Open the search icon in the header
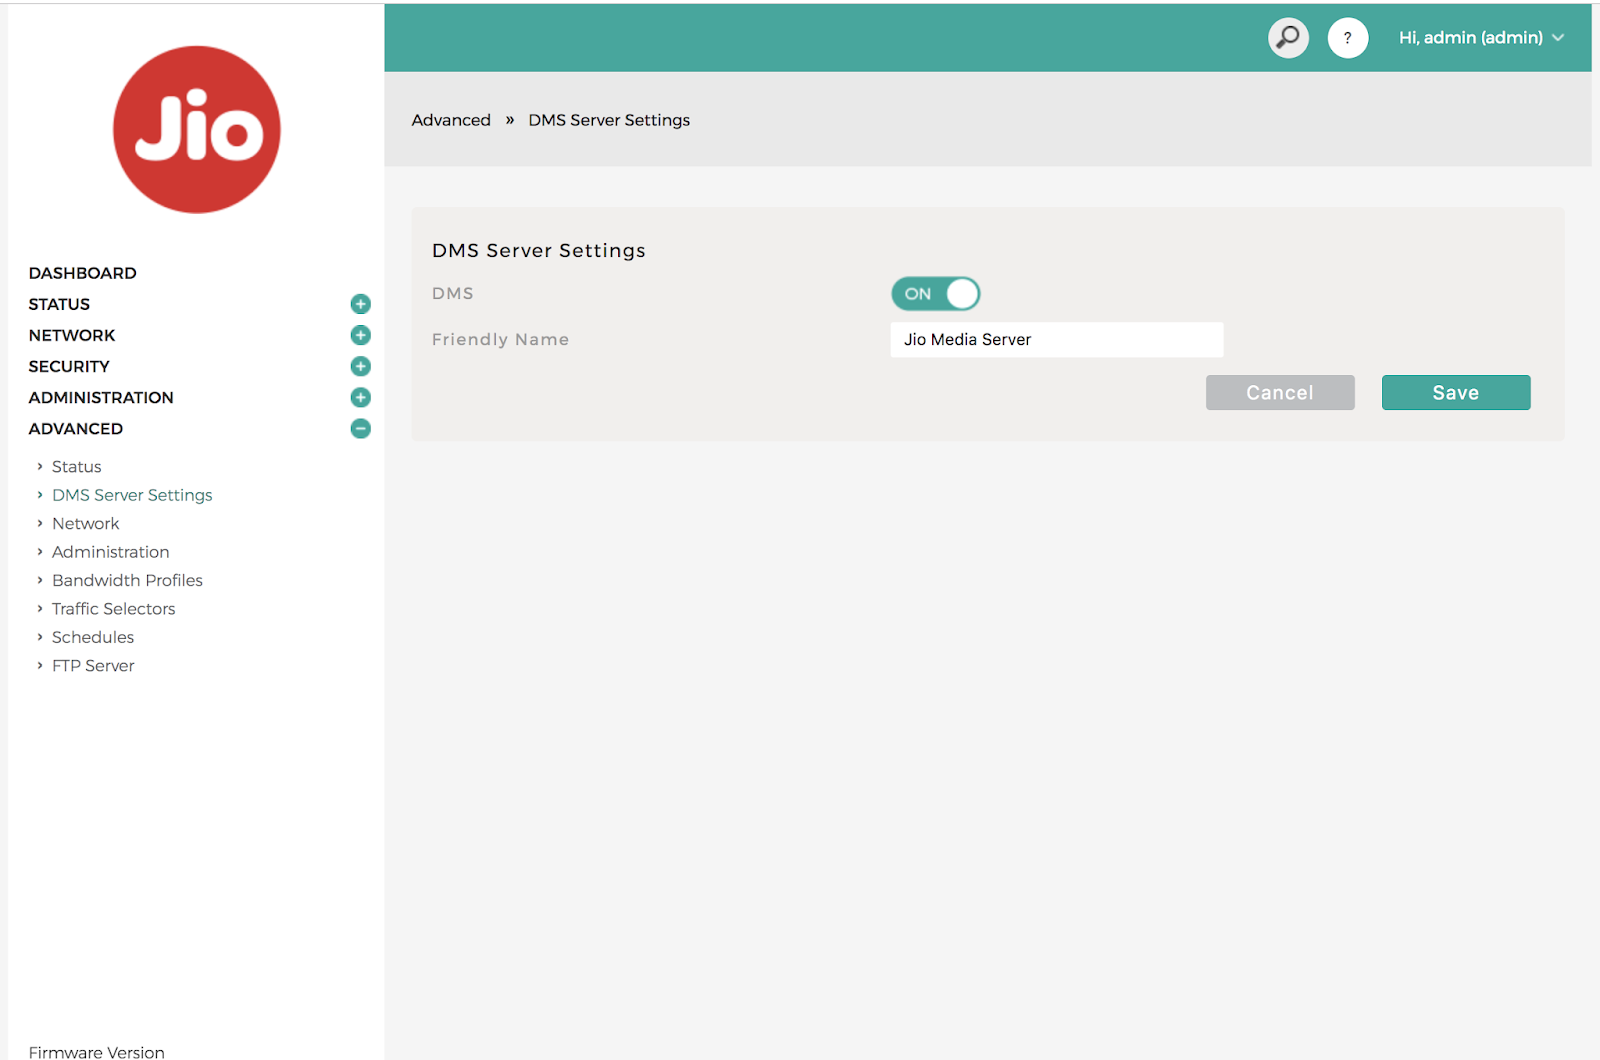 [x=1288, y=37]
